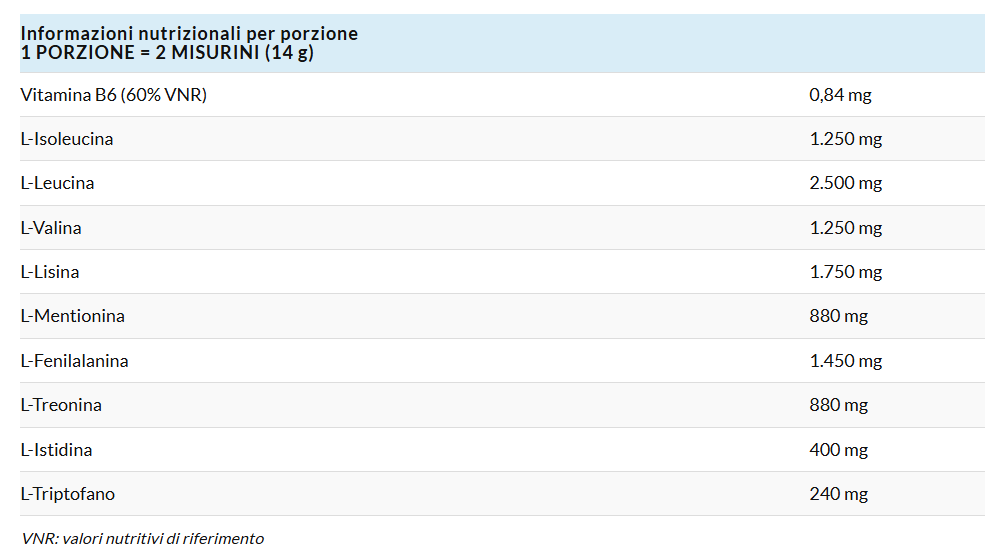
Task: Click the 'VNR: valori nutritivi di riferimento' footnote
Action: coord(142,538)
